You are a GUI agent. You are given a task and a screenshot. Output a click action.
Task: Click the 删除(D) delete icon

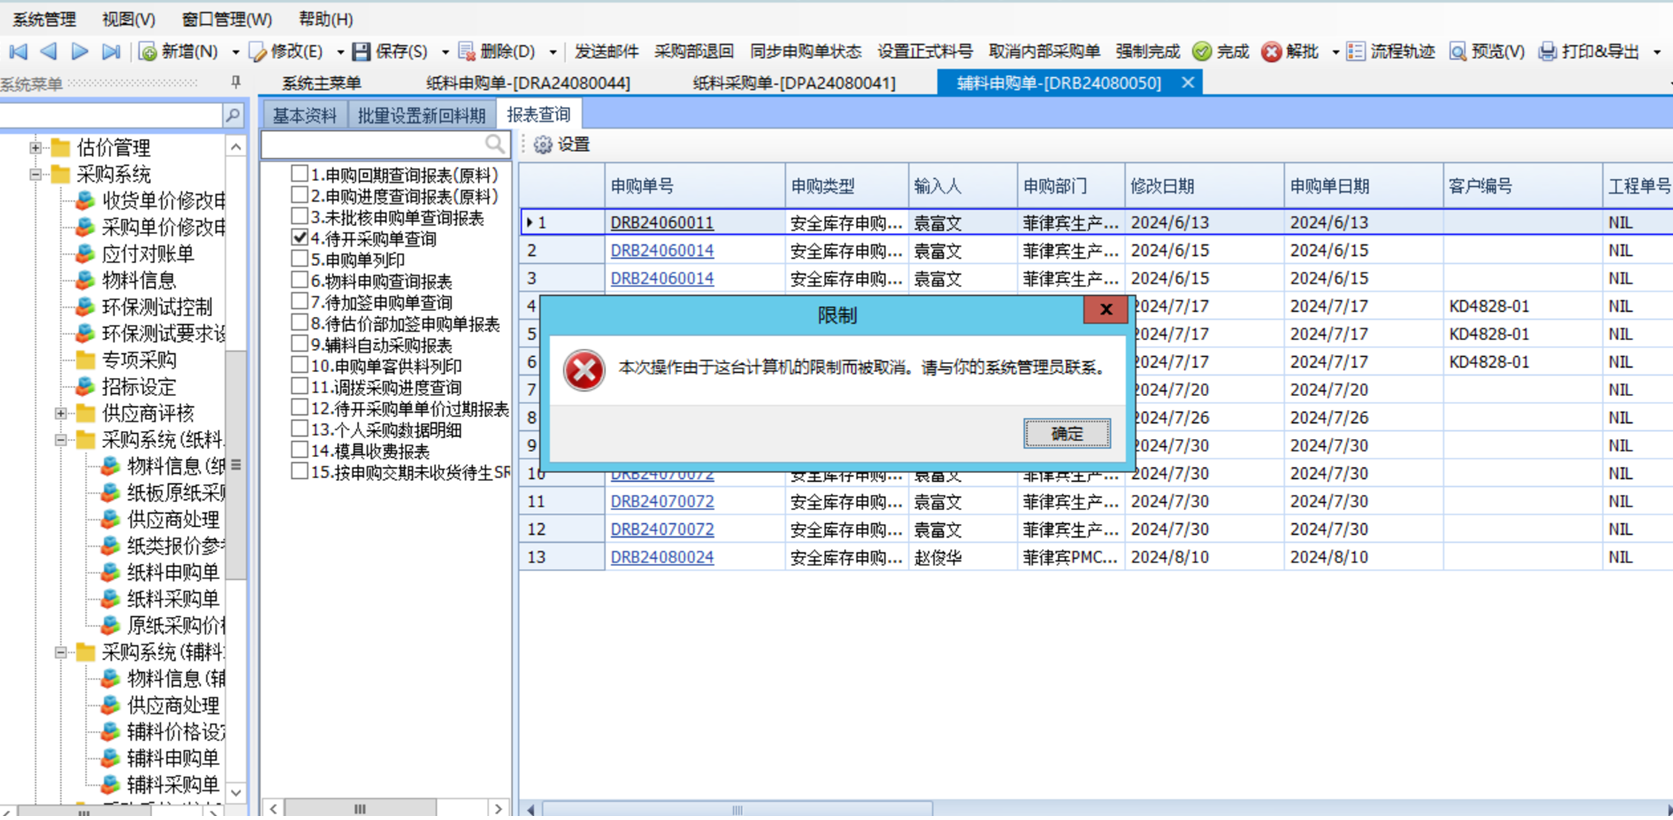pyautogui.click(x=467, y=52)
